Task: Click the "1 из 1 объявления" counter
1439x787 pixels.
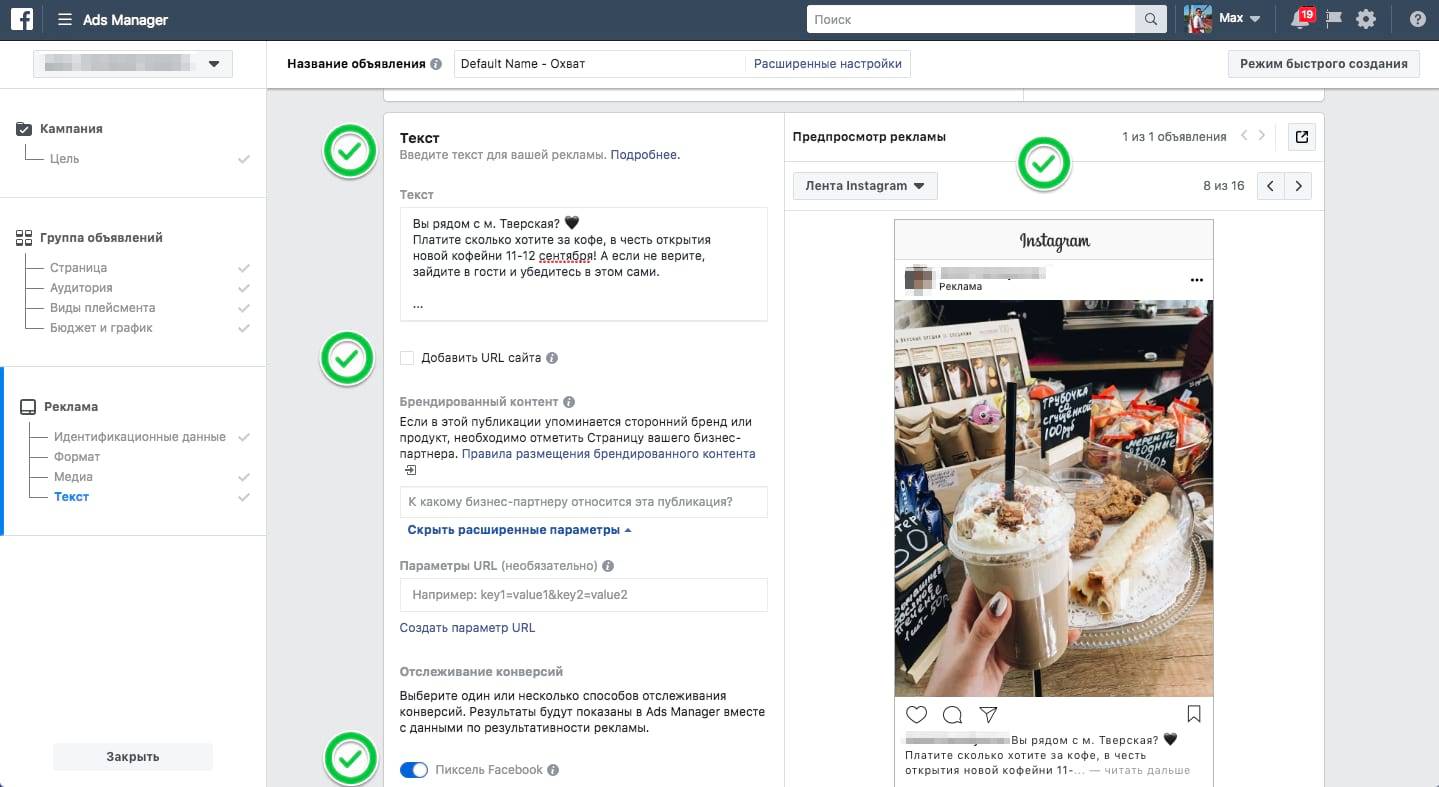Action: click(x=1174, y=136)
